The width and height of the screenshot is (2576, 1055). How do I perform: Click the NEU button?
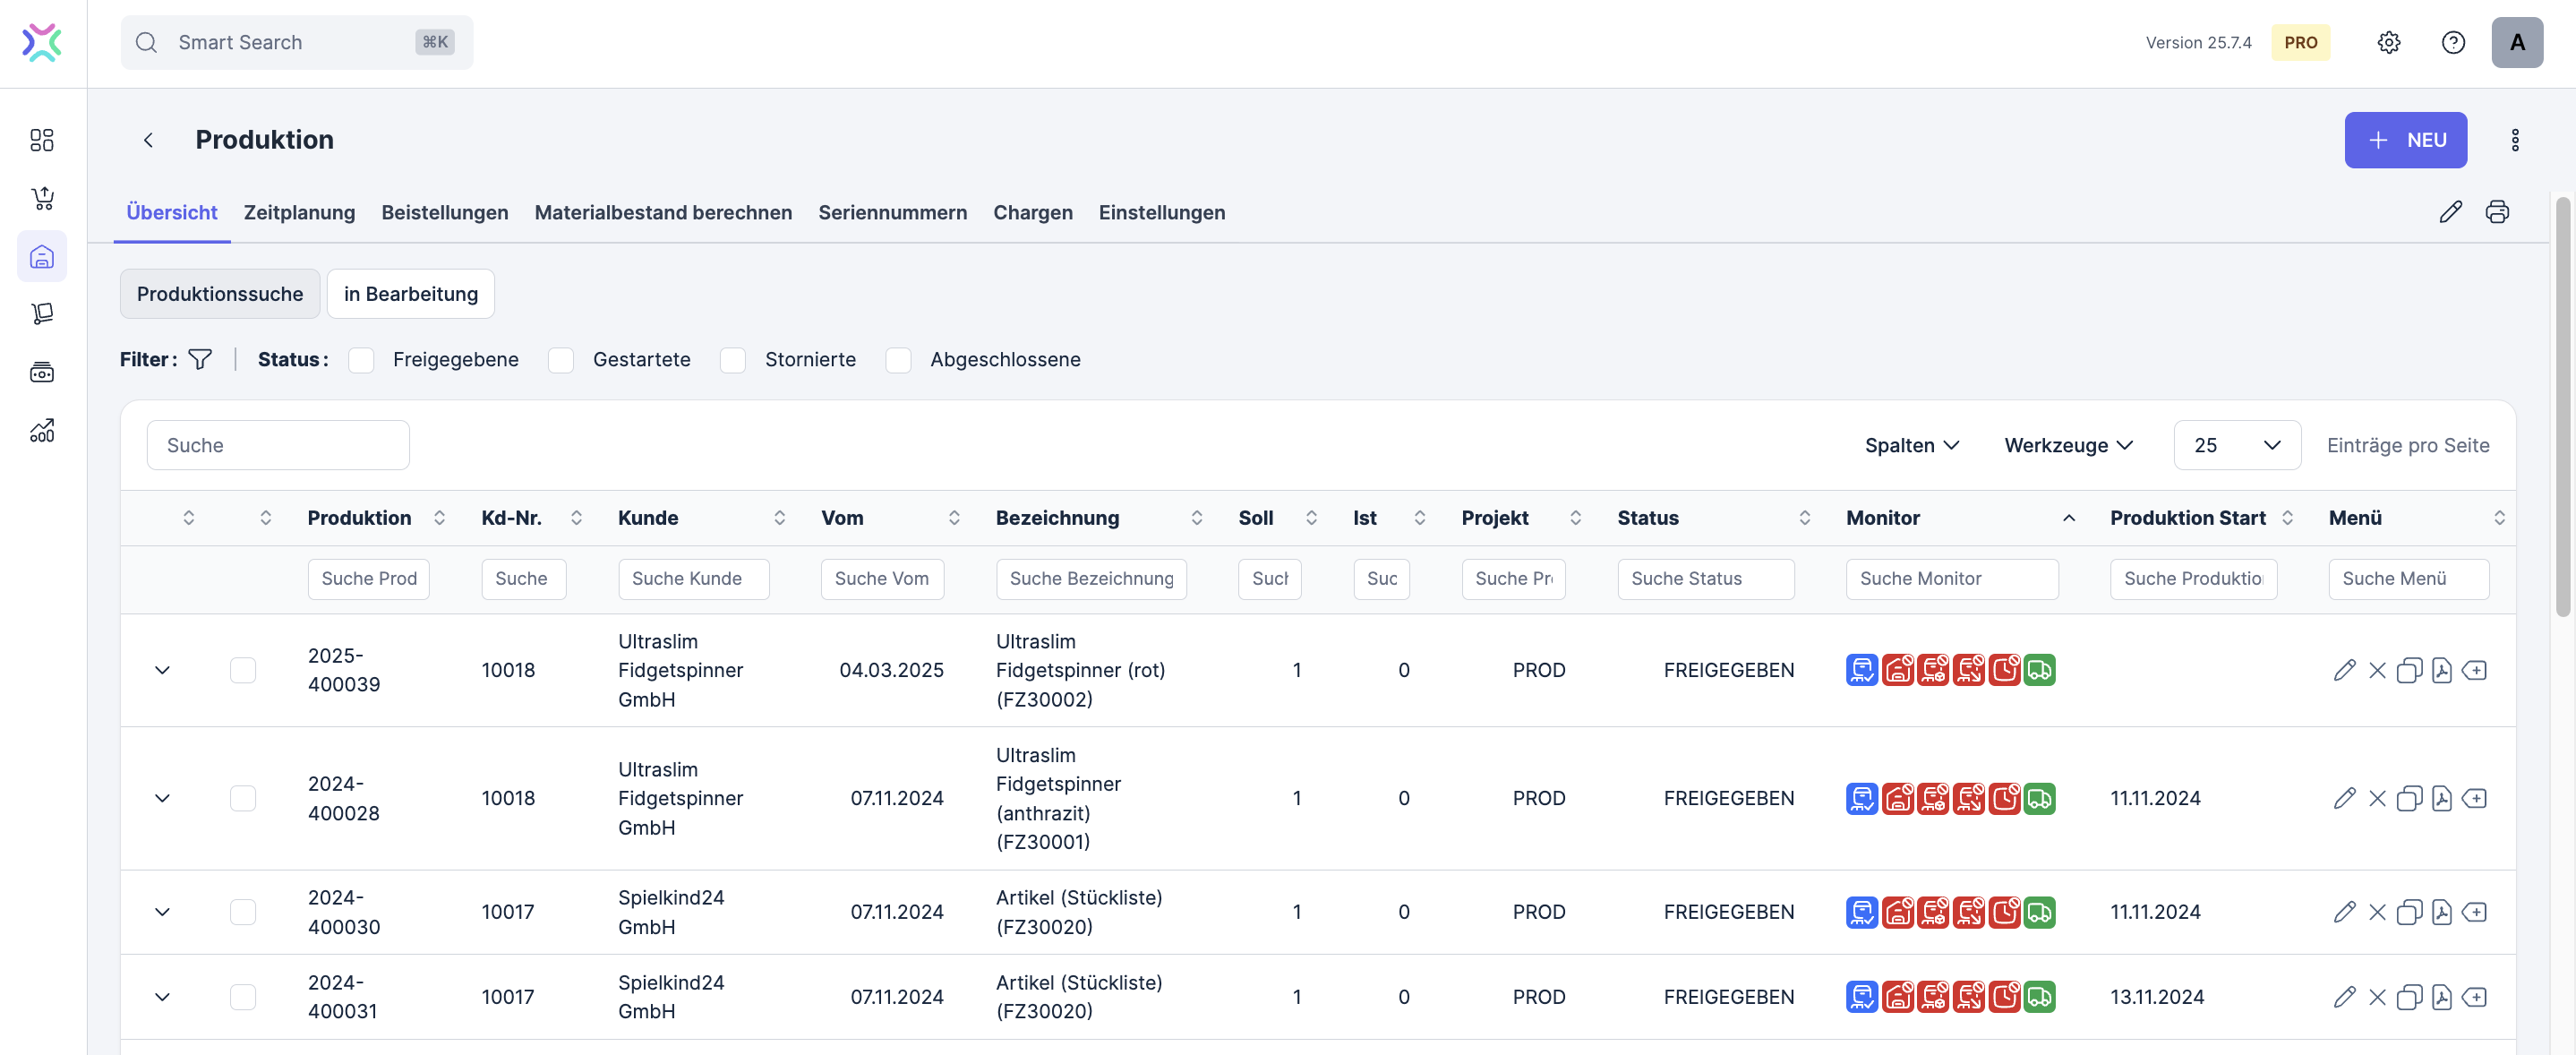pyautogui.click(x=2405, y=140)
